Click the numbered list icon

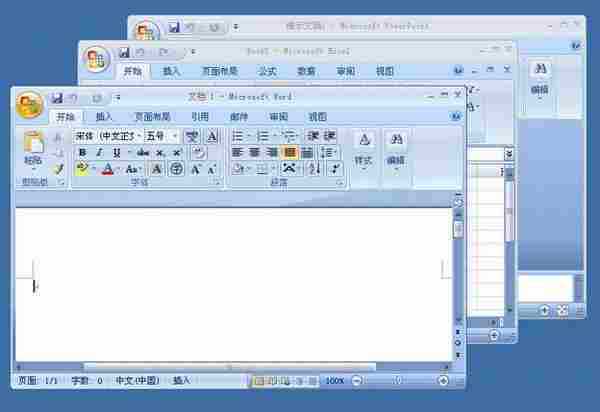(x=263, y=135)
